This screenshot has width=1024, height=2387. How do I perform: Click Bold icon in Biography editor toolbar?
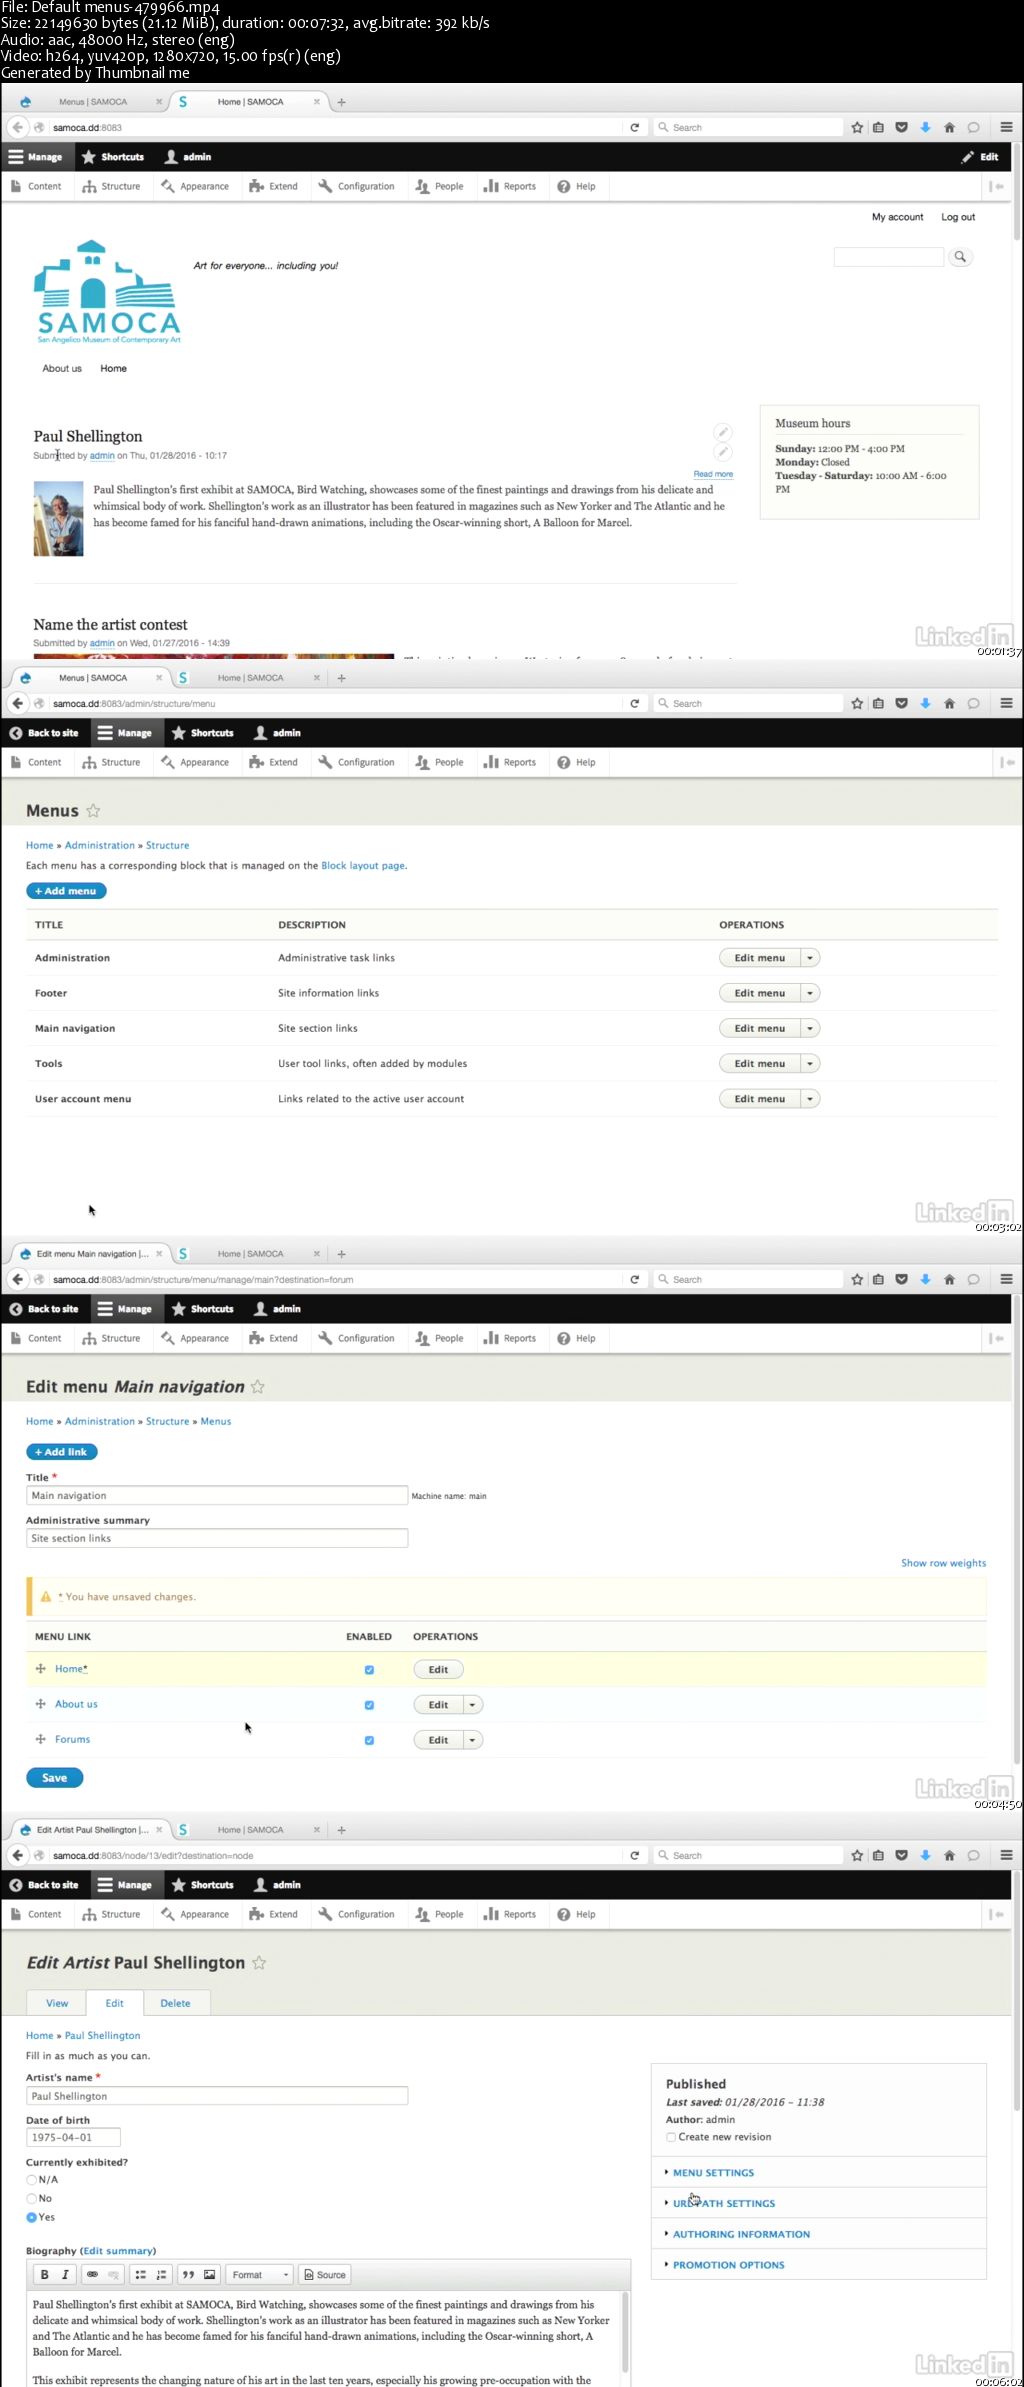tap(44, 2274)
